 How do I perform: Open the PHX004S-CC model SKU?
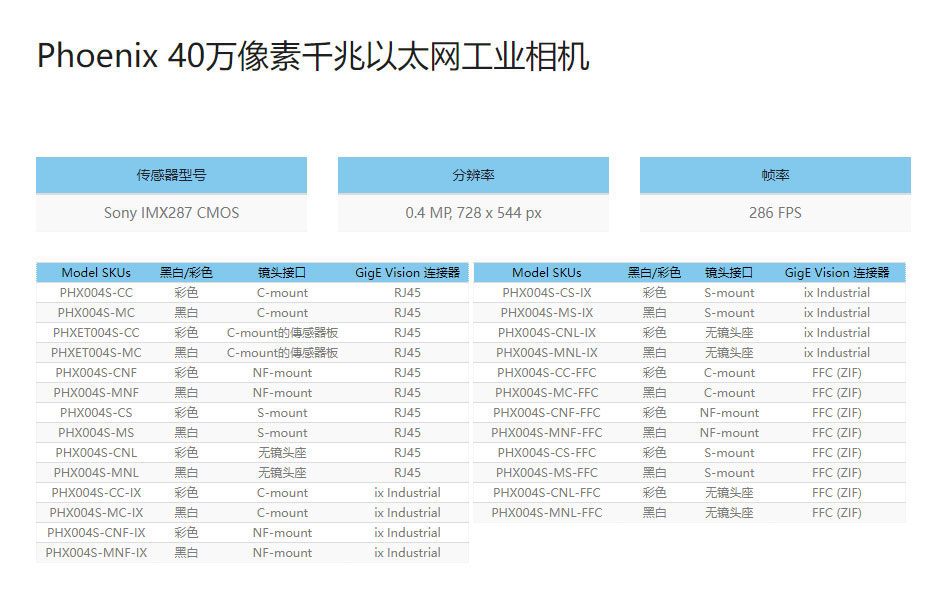[x=96, y=293]
